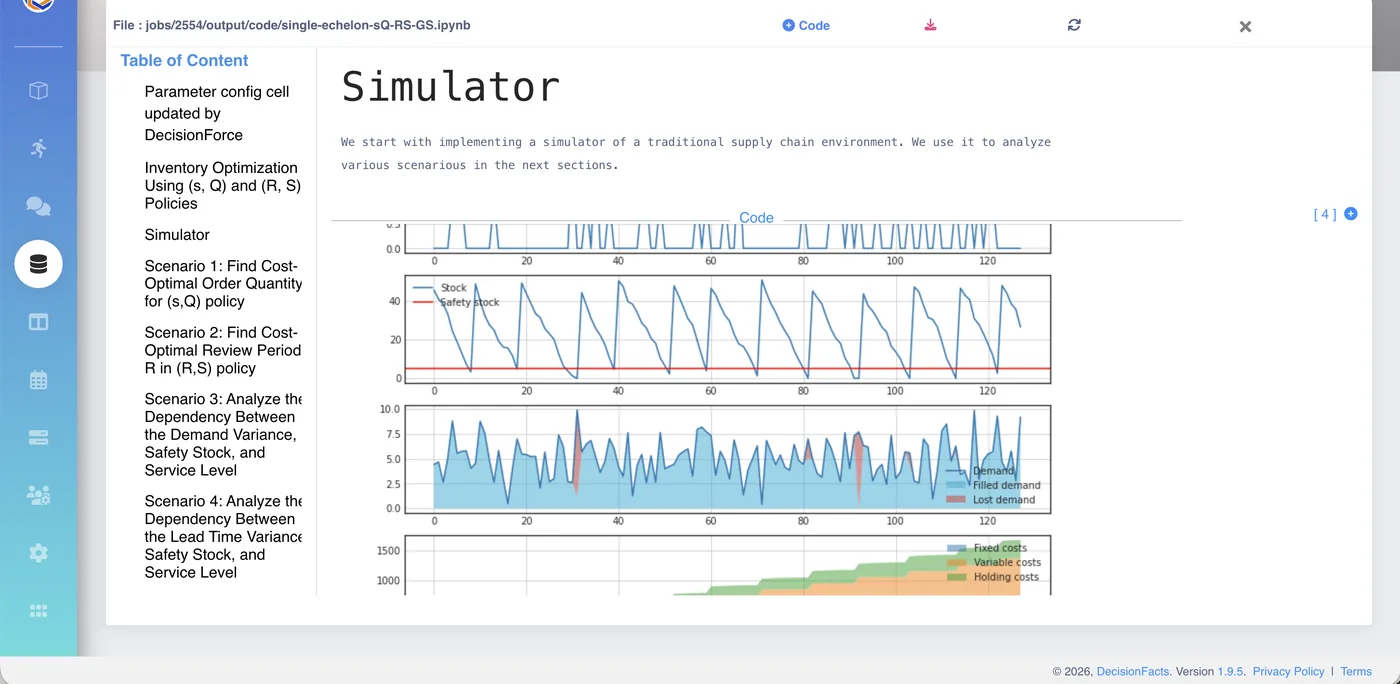Click the app logo at top of sidebar
Viewport: 1400px width, 684px height.
pos(38,5)
